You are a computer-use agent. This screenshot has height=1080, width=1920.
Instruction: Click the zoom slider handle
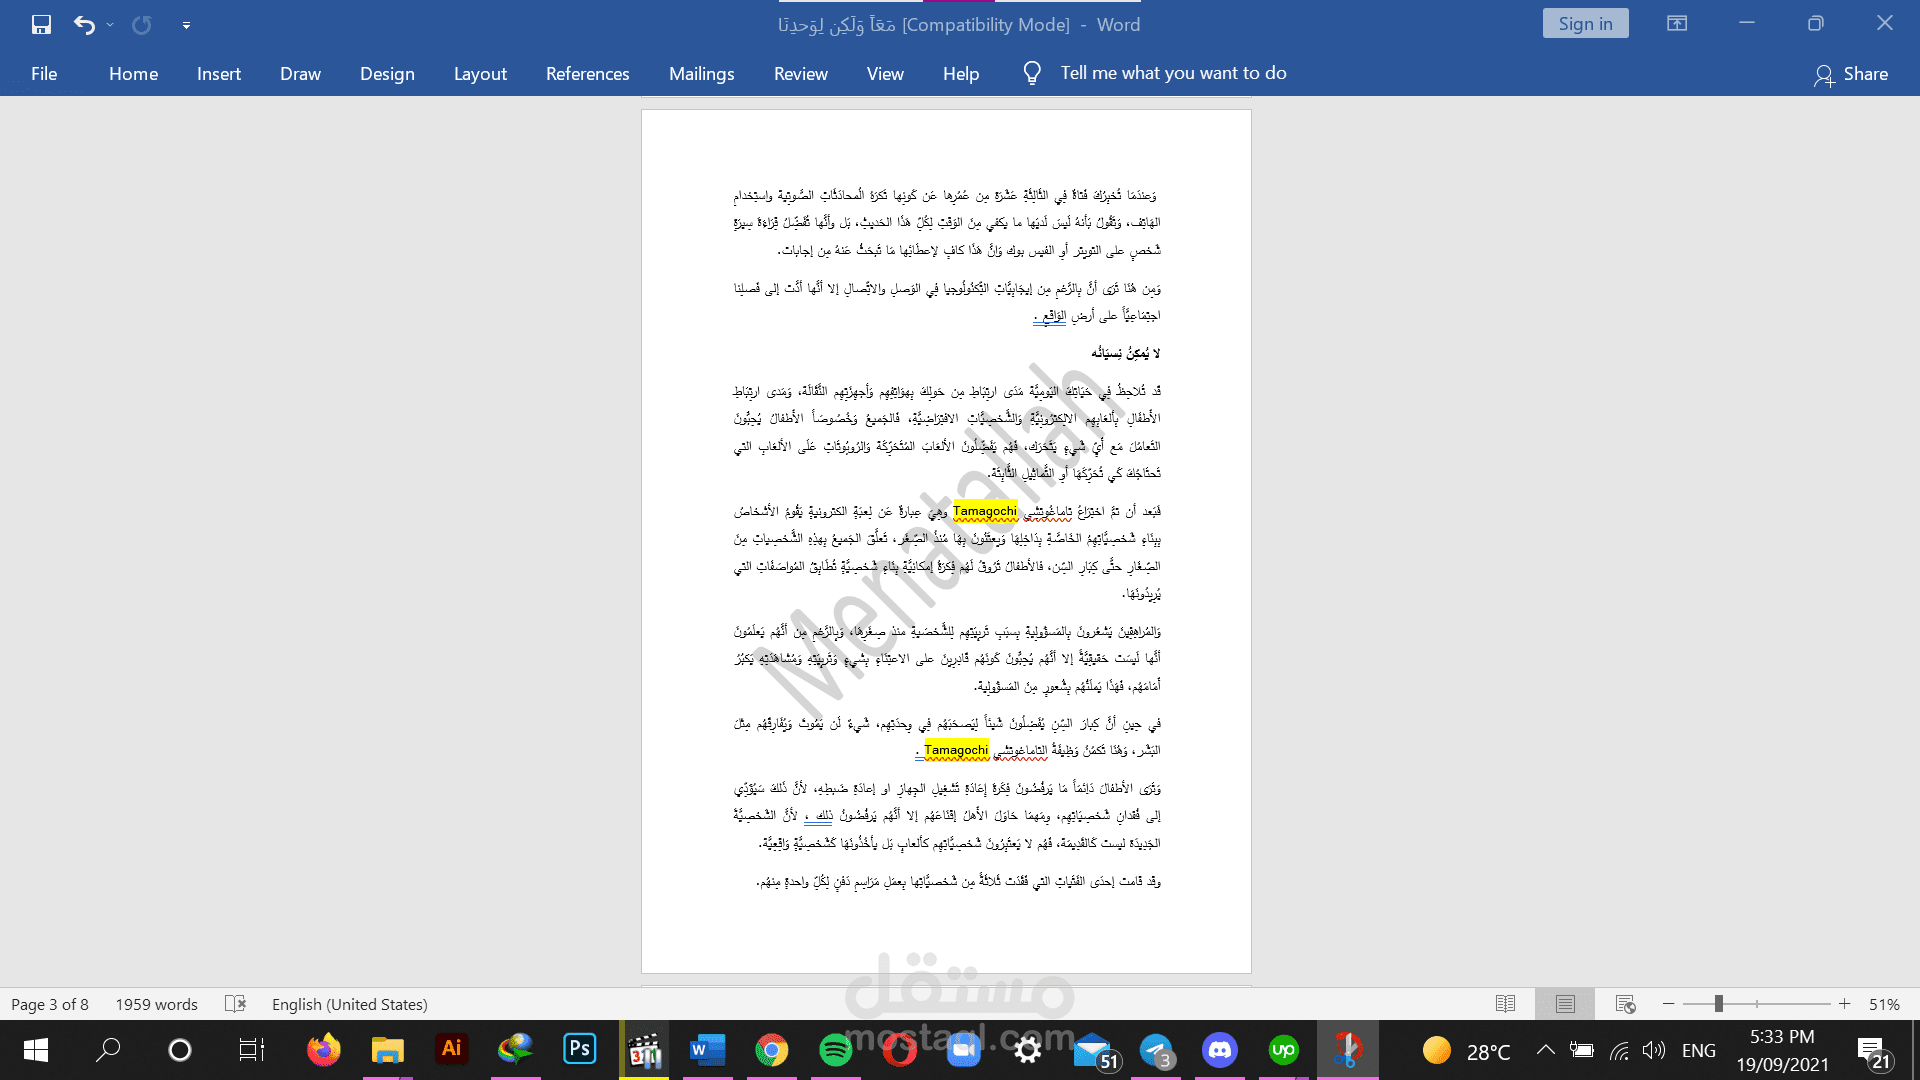(x=1718, y=1004)
